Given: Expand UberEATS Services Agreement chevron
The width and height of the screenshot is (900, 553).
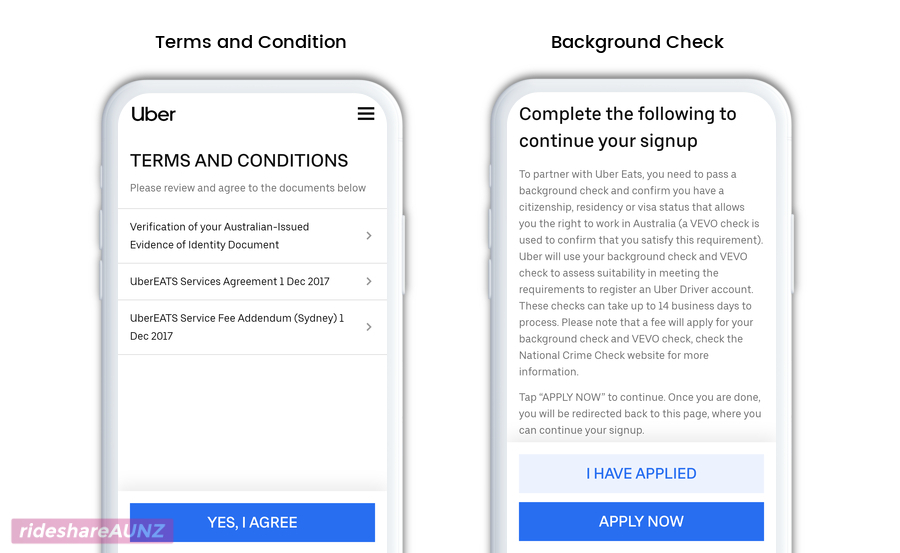Looking at the screenshot, I should 369,281.
